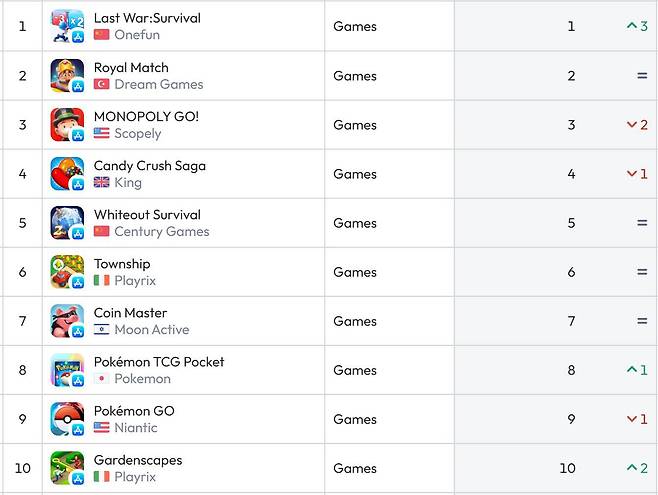Screen dimensions: 658x495
Task: Open the Scopely publisher link
Action: click(x=137, y=133)
